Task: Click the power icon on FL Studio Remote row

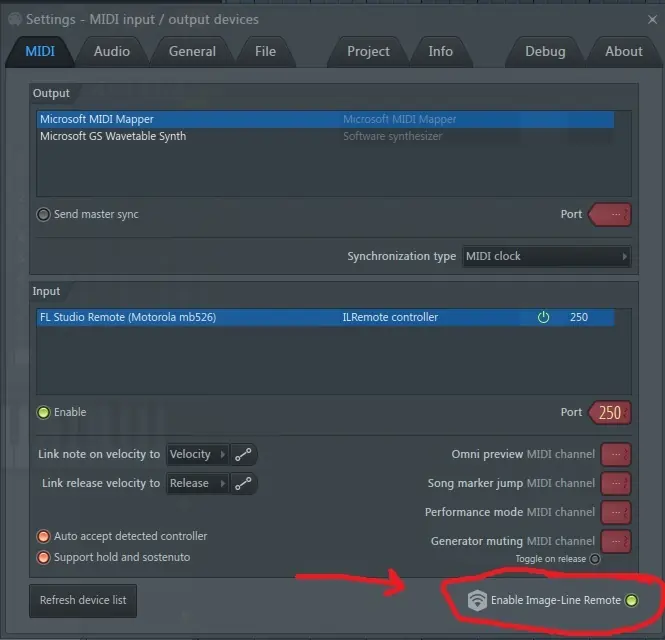Action: [543, 317]
